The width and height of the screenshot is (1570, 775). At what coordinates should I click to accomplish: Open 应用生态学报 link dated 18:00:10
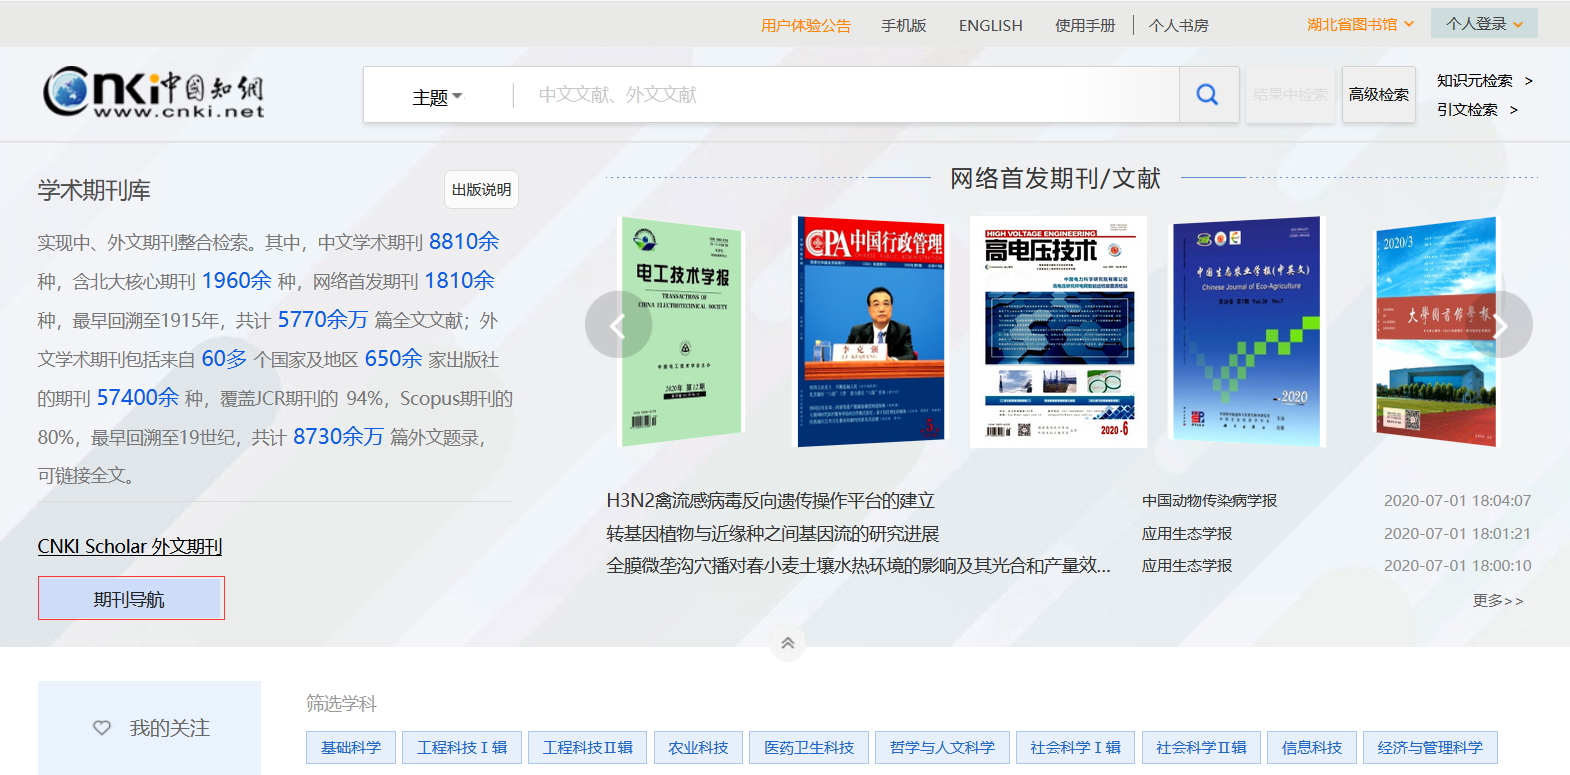(x=1187, y=566)
